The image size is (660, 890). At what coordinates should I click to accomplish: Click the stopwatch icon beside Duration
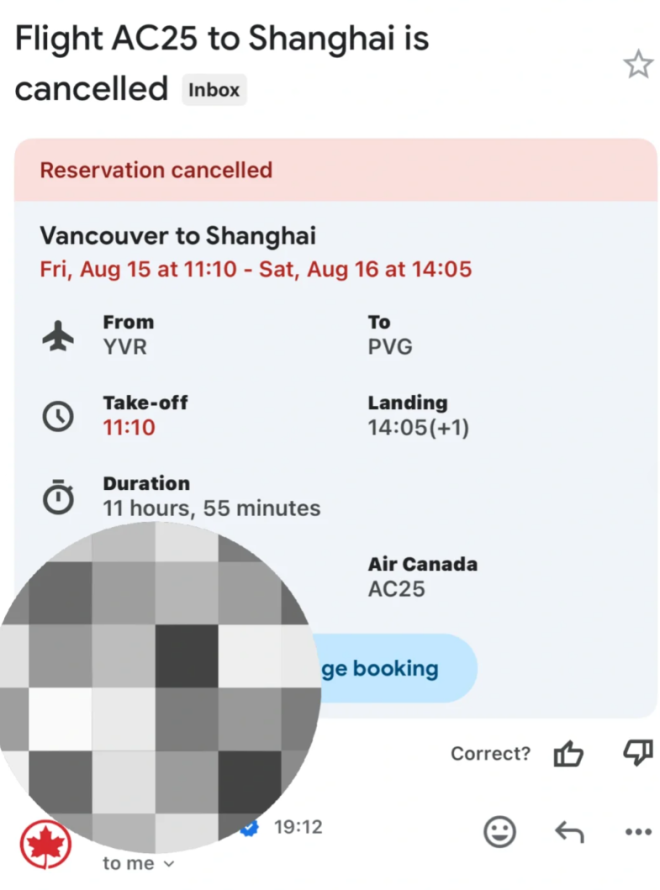click(x=58, y=497)
